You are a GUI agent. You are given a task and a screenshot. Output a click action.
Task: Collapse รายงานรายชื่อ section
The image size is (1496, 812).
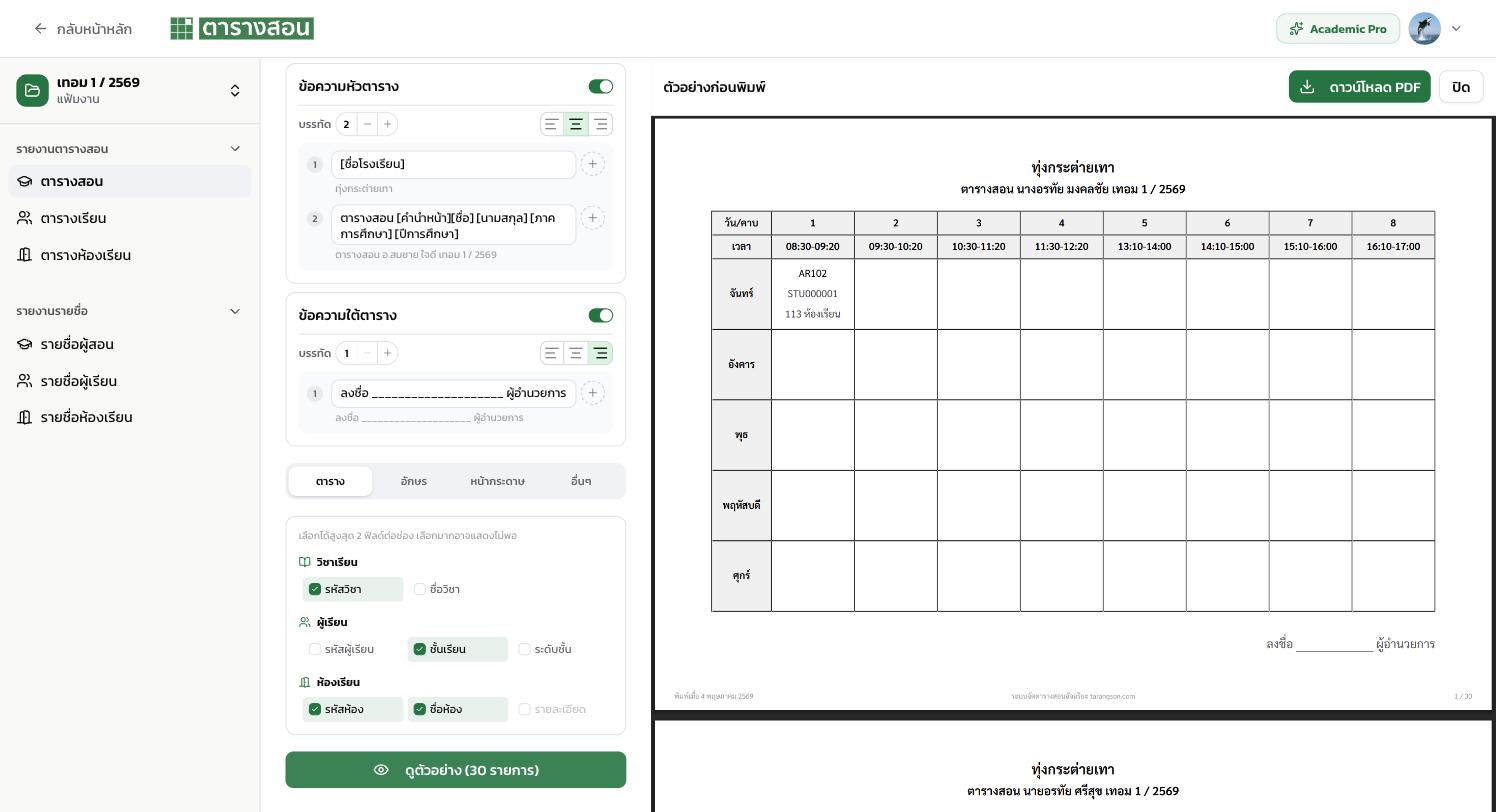[x=235, y=311]
